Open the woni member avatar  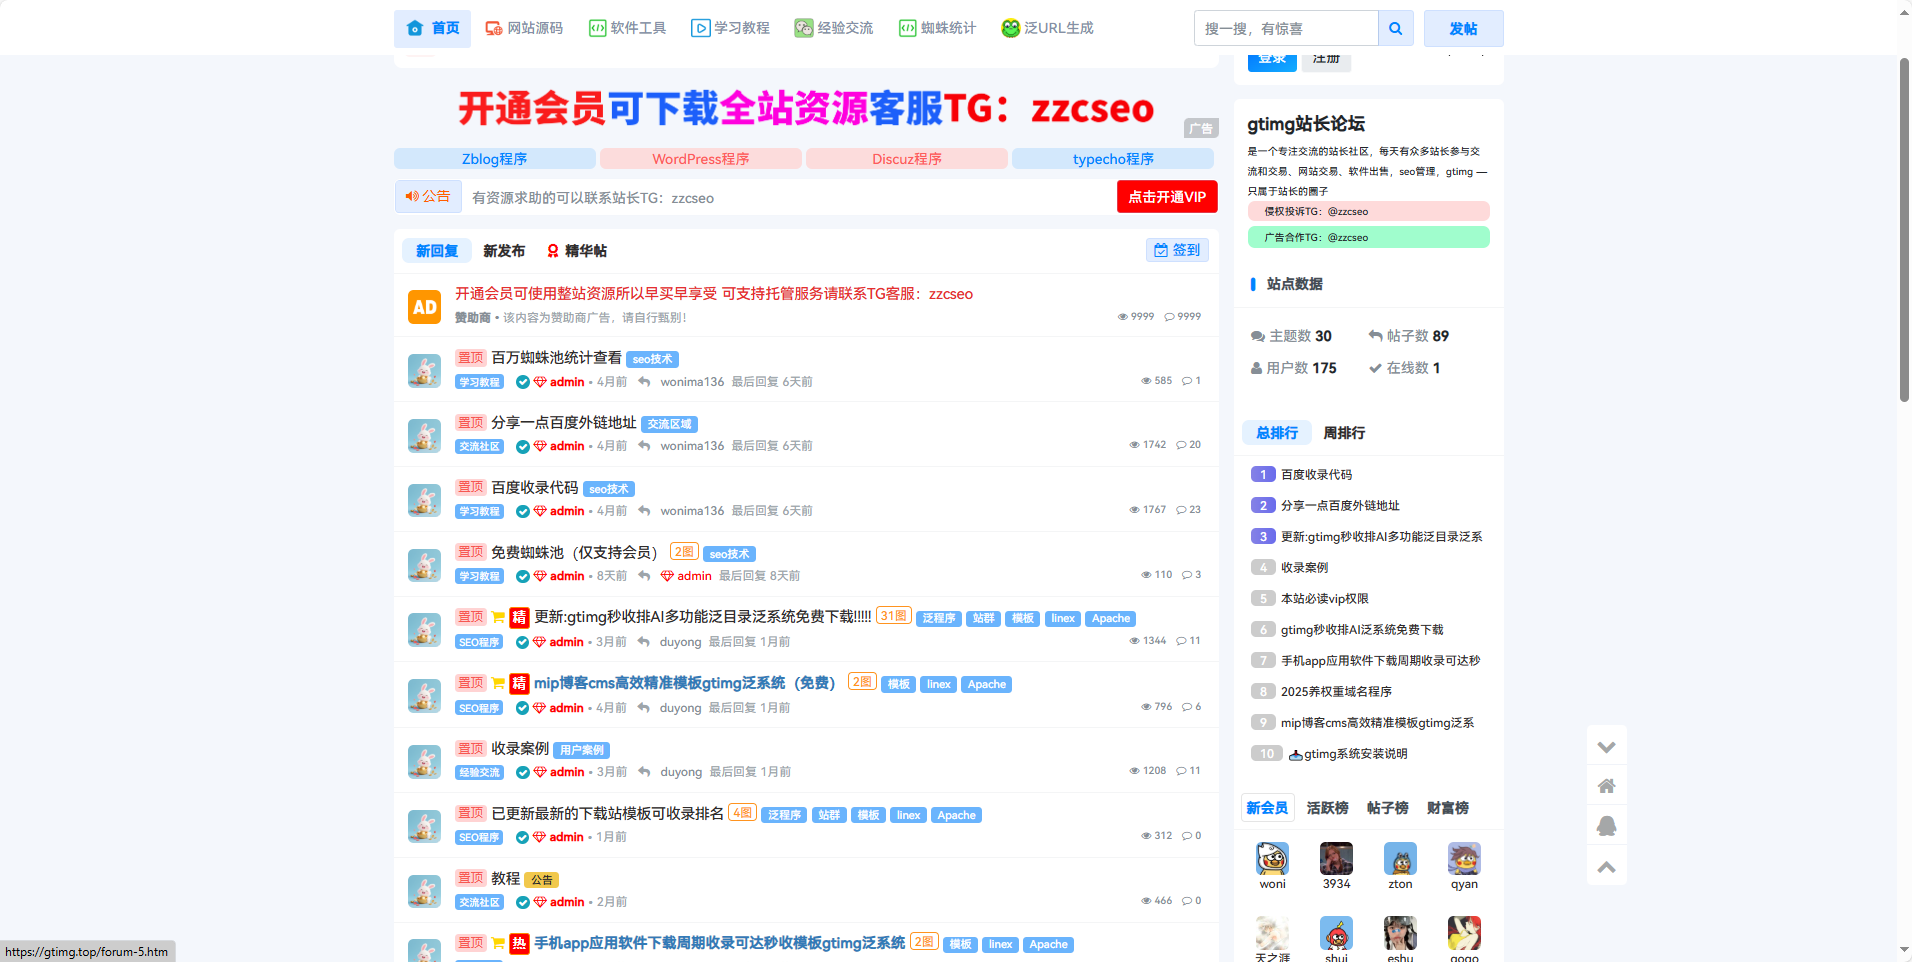tap(1272, 859)
